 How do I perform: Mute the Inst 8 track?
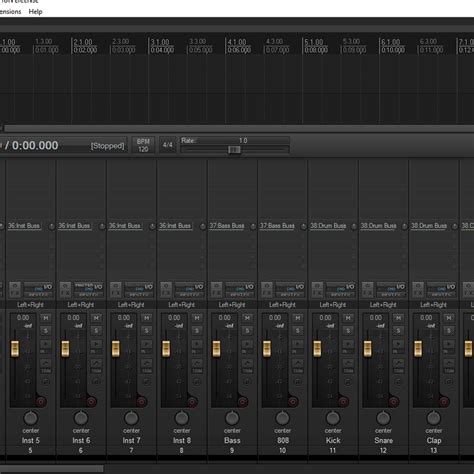(x=197, y=318)
